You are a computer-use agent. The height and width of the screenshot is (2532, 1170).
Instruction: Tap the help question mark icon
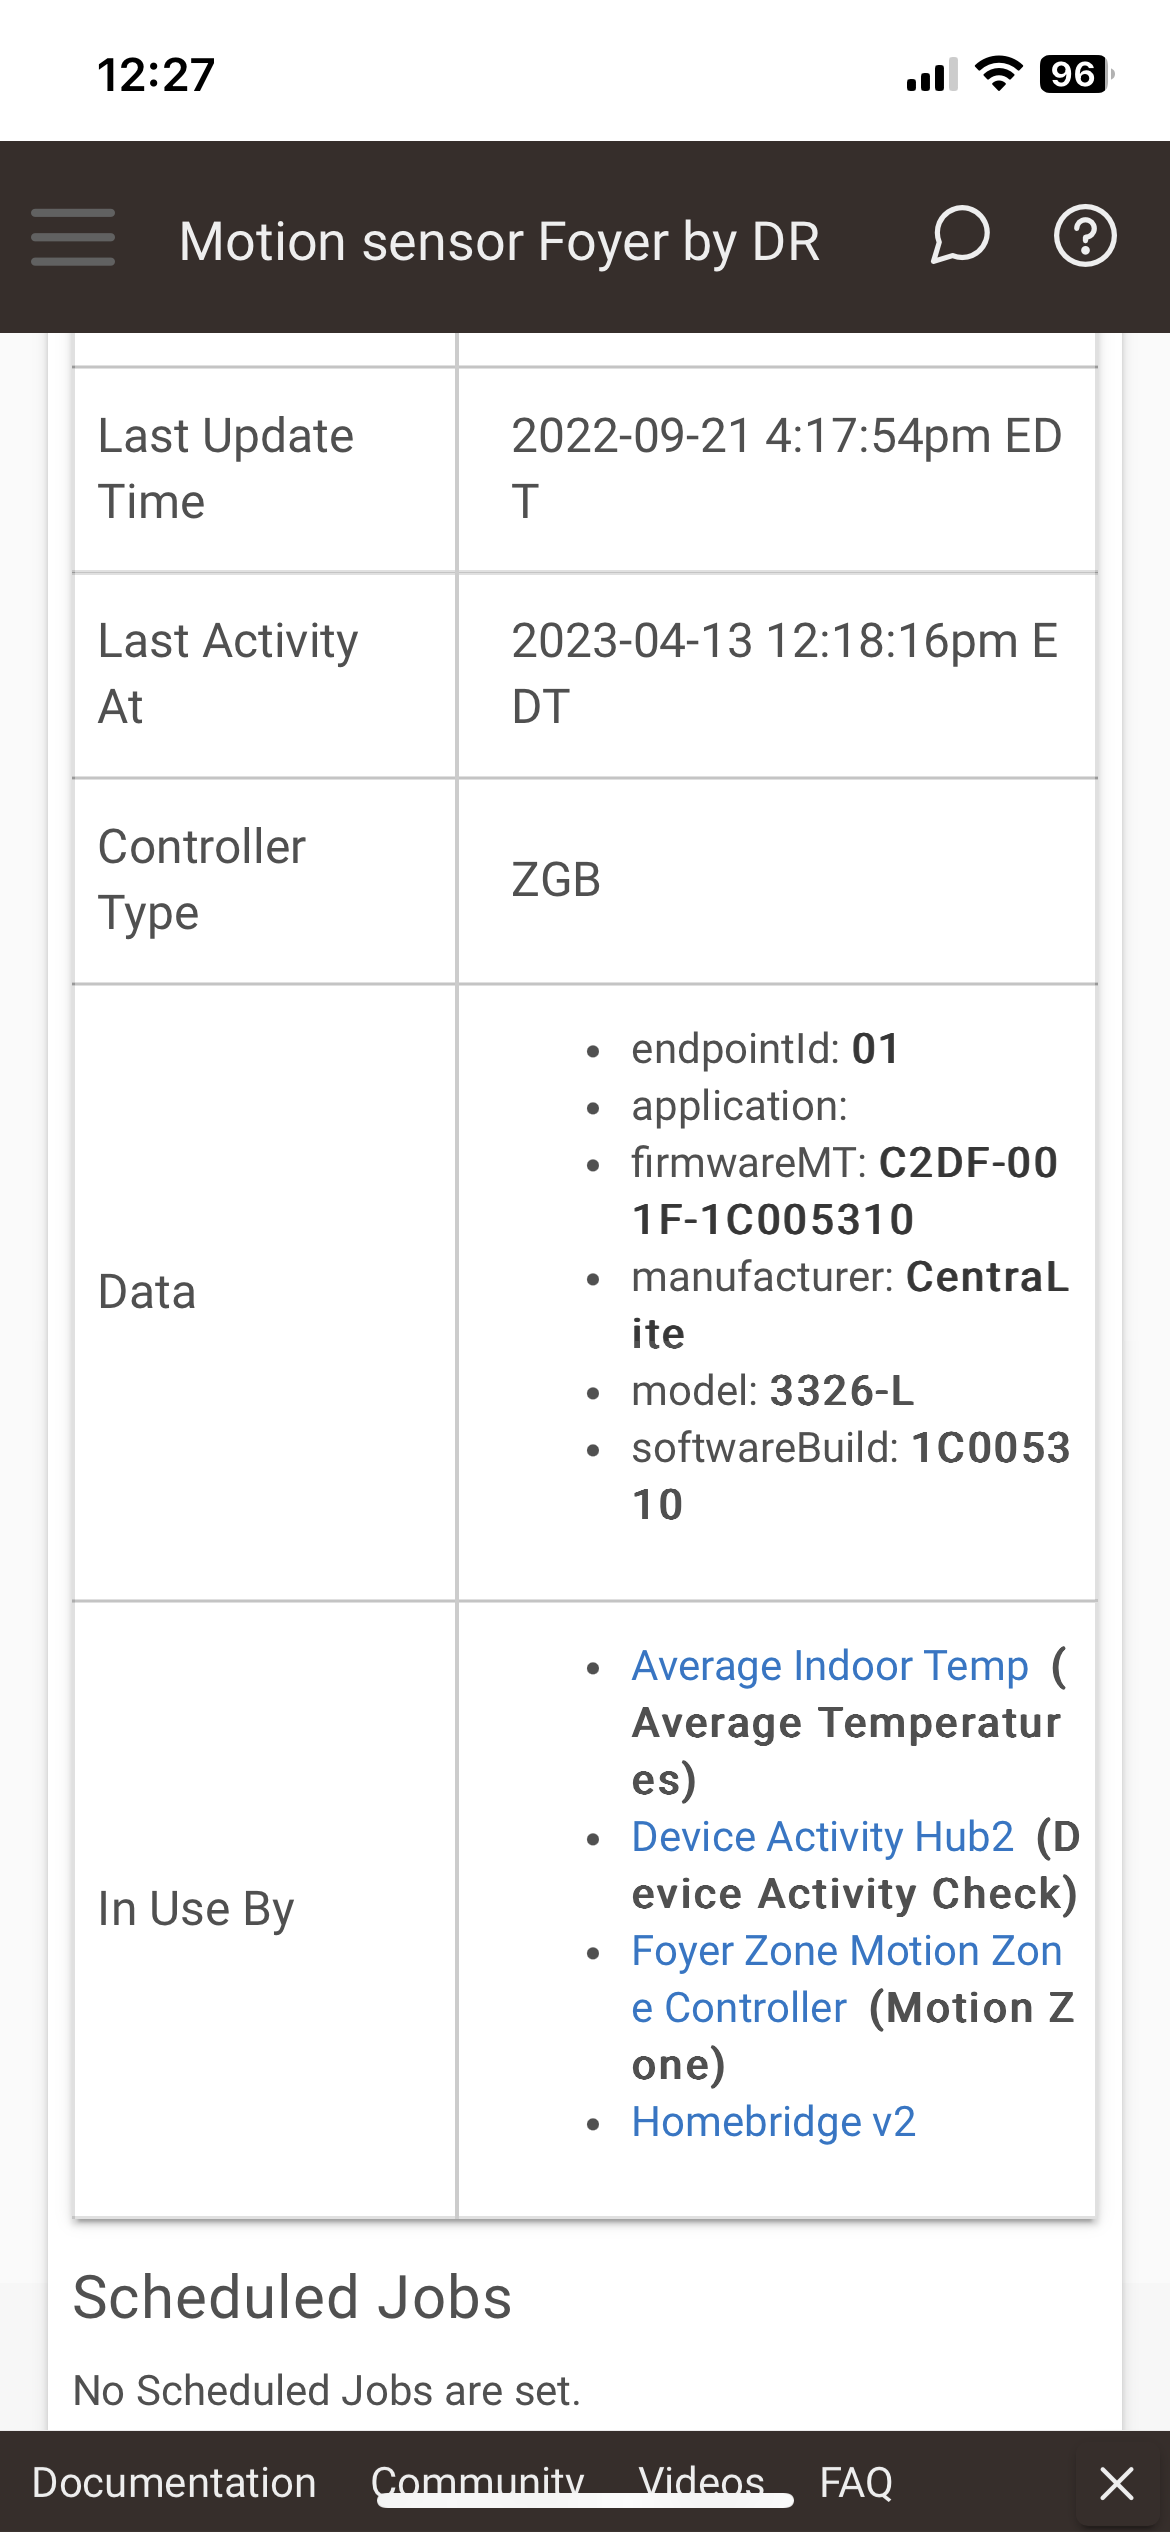tap(1086, 237)
